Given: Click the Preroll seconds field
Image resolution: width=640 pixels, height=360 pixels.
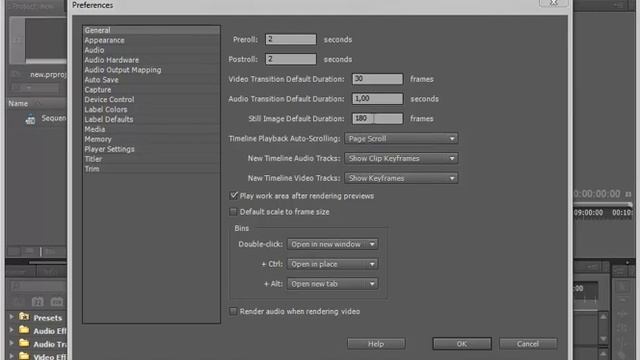Looking at the screenshot, I should [x=291, y=39].
